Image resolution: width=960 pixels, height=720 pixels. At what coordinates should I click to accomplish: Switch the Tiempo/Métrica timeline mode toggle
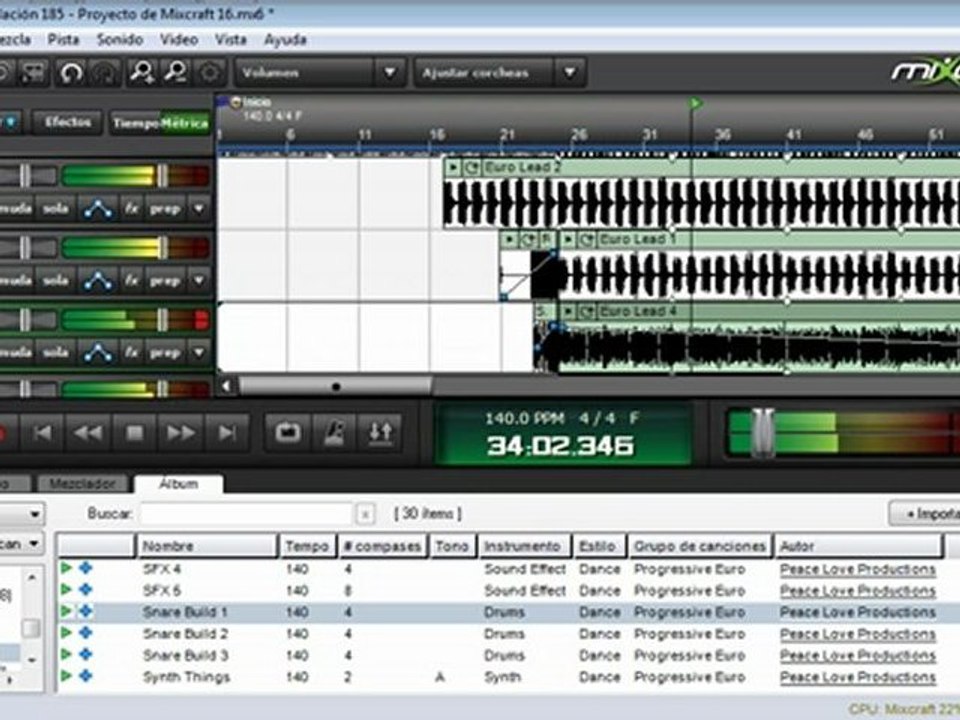[160, 123]
